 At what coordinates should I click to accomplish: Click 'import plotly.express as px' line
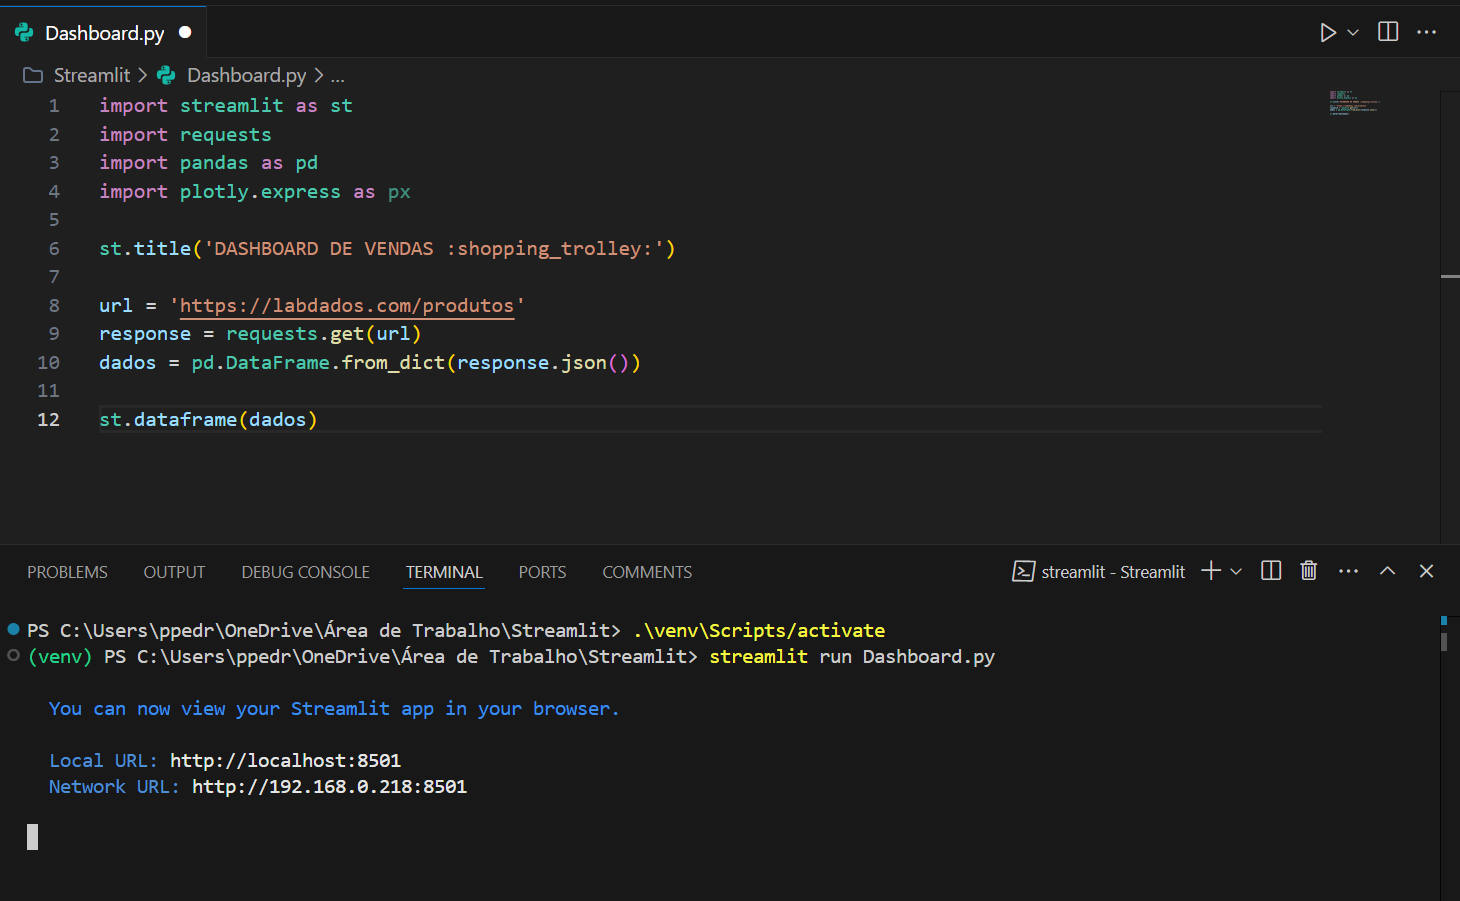click(x=254, y=192)
